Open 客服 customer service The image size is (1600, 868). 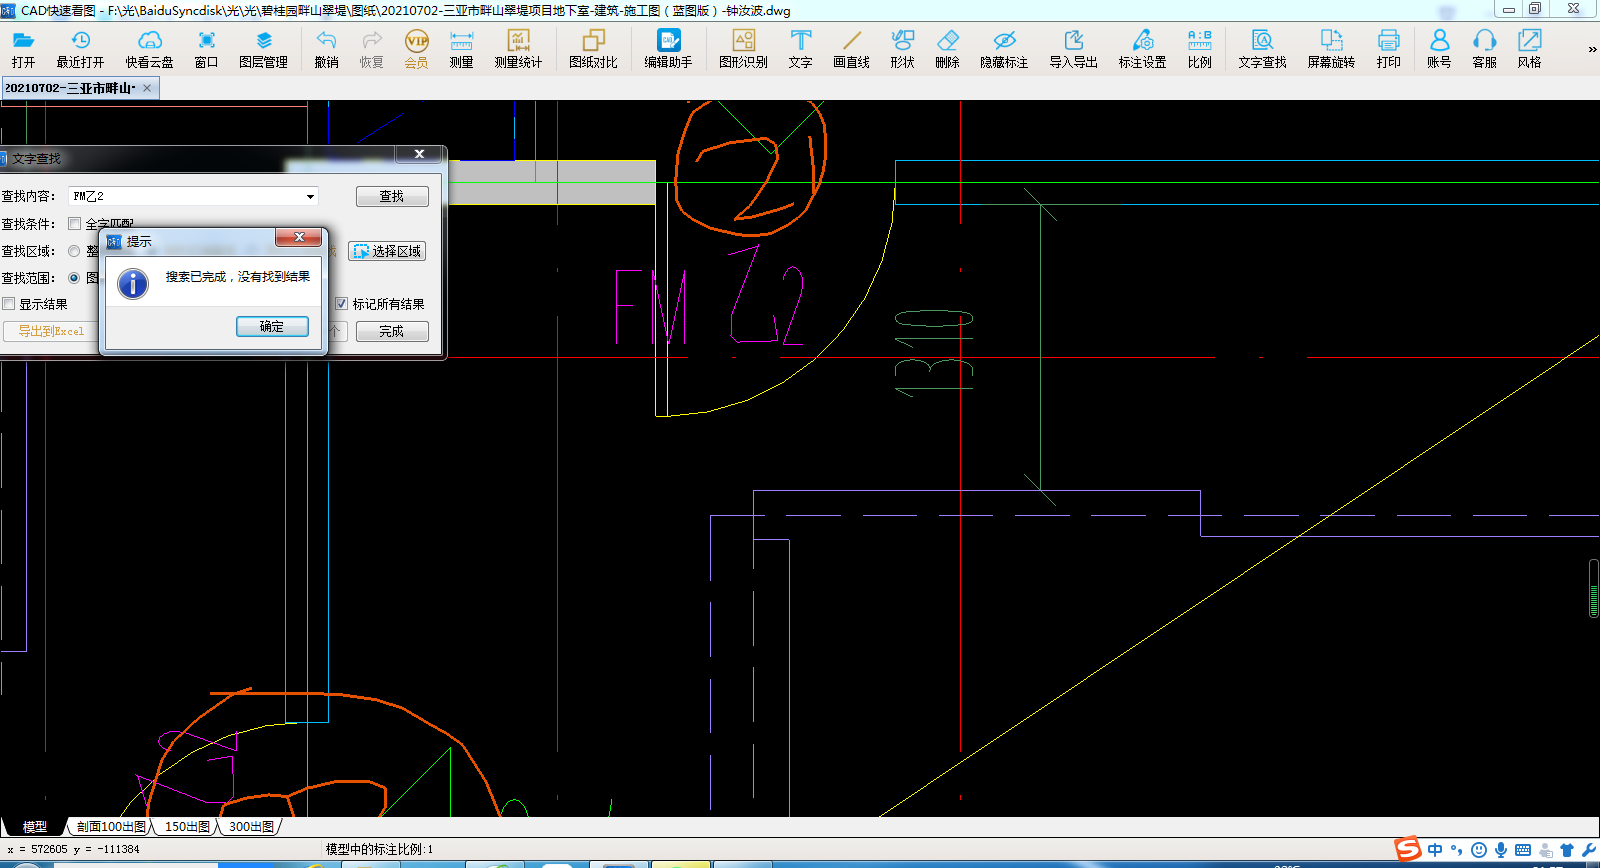click(1484, 48)
